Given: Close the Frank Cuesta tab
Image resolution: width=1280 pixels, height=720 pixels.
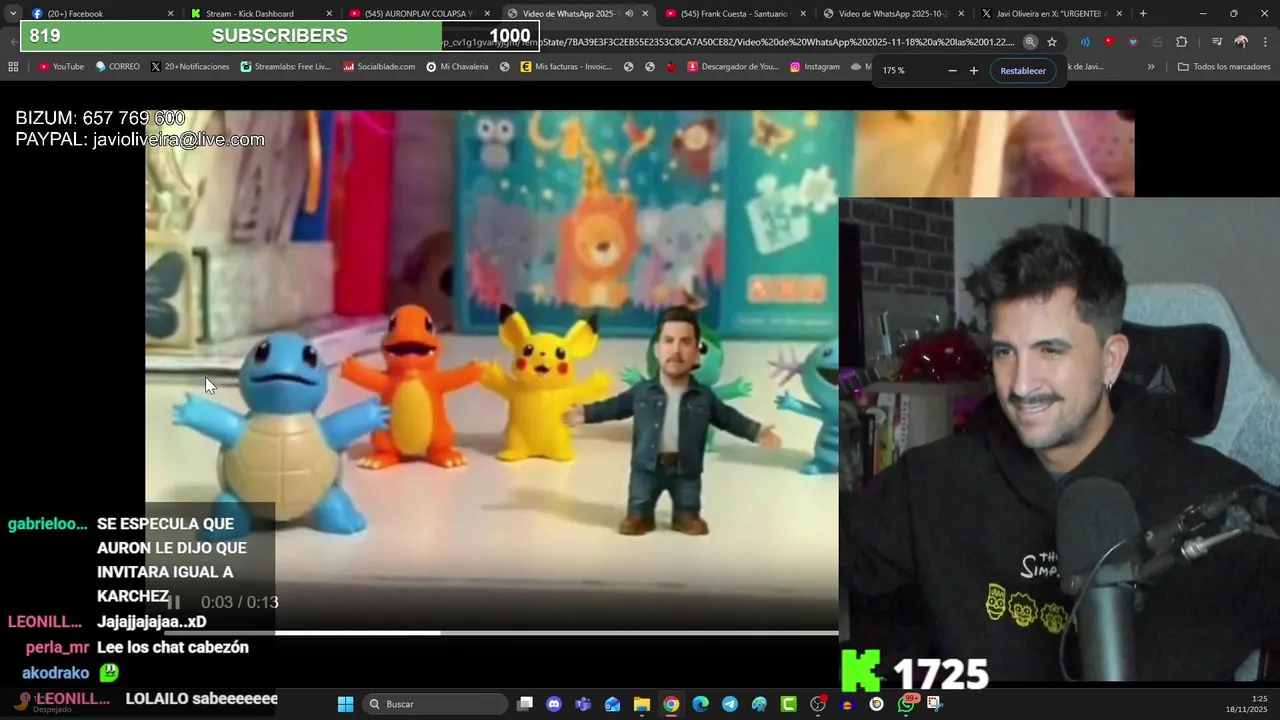Looking at the screenshot, I should [803, 14].
